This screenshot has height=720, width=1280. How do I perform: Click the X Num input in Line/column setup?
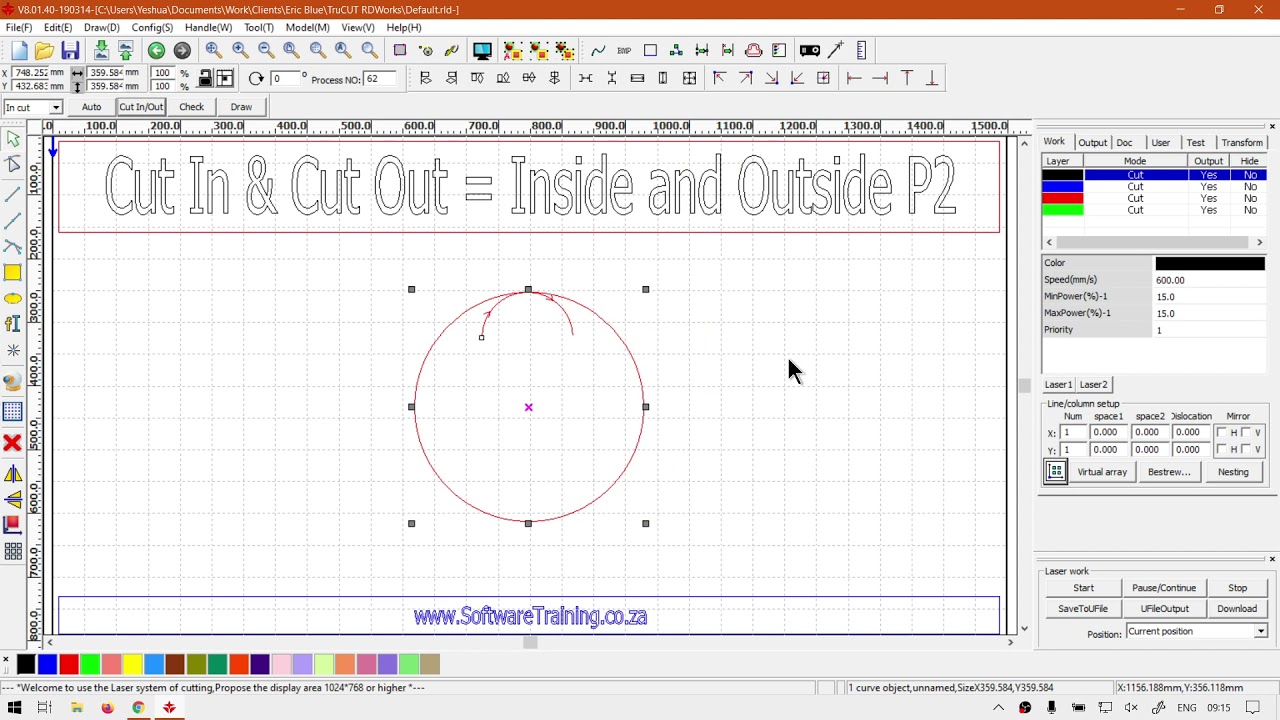coord(1072,433)
